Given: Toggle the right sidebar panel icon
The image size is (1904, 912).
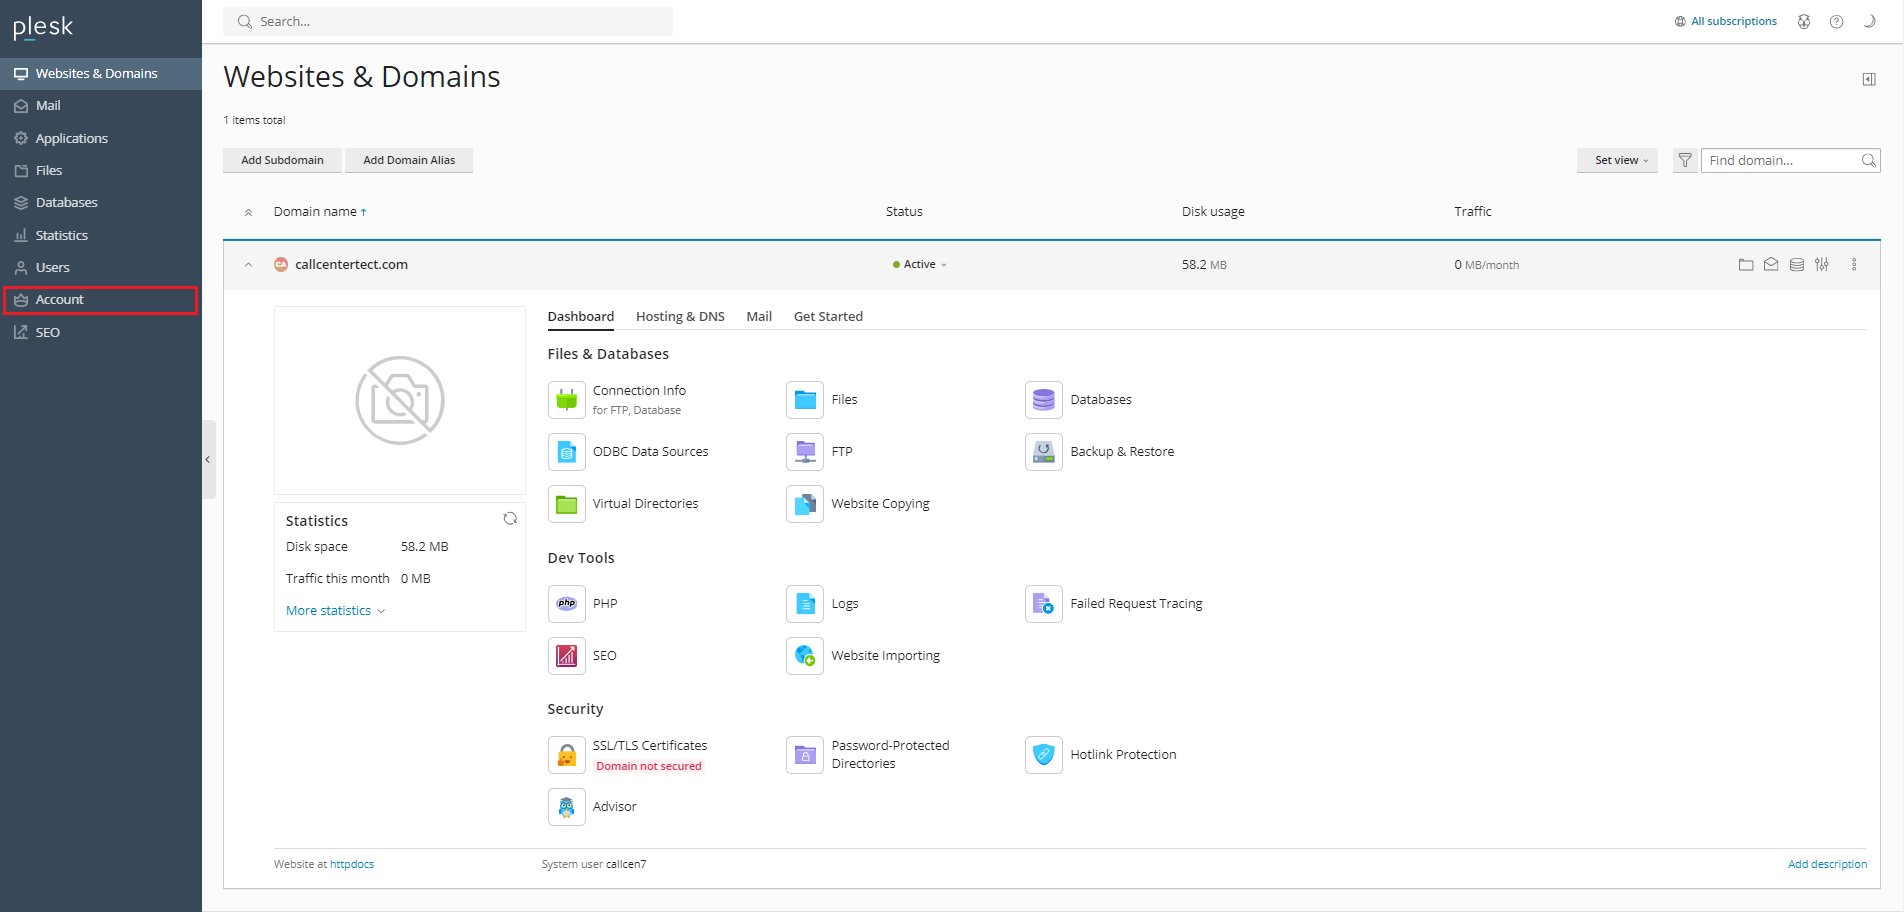Looking at the screenshot, I should click(x=1868, y=79).
